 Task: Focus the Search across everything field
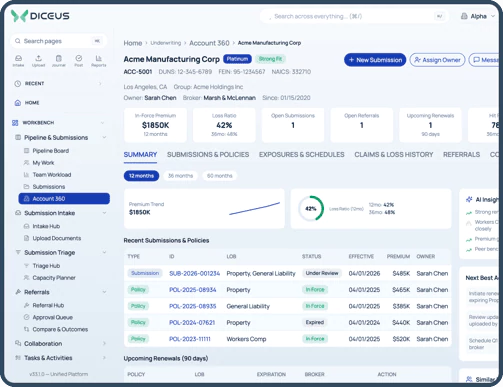pos(355,16)
